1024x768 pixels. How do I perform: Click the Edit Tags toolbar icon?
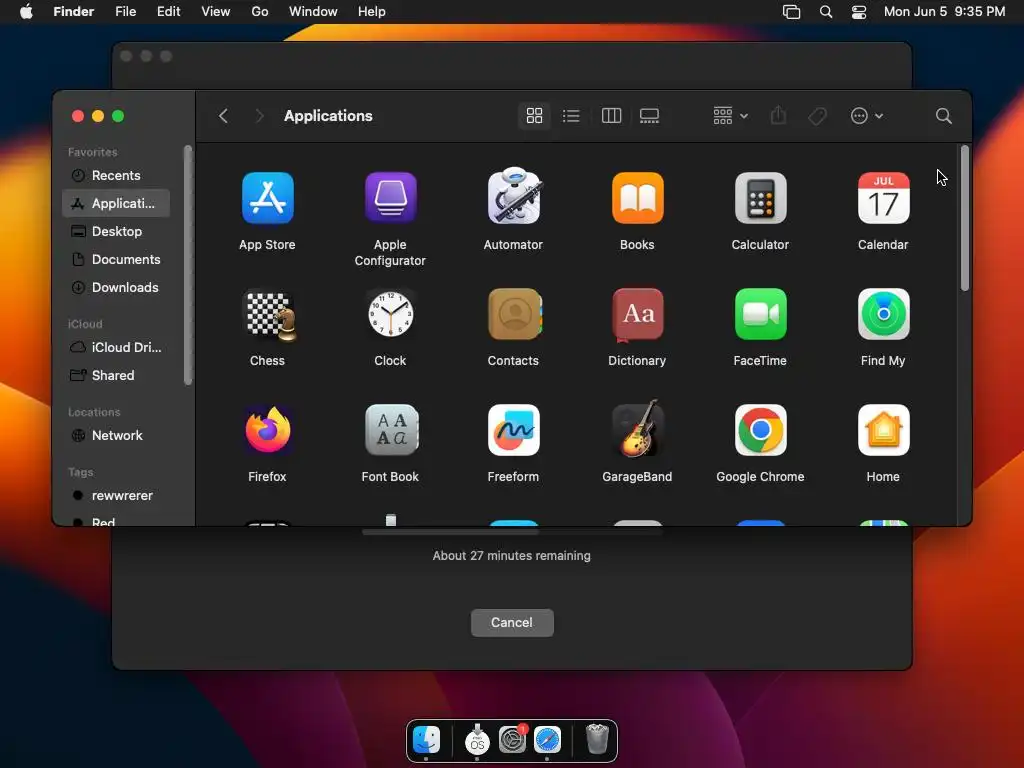point(817,116)
